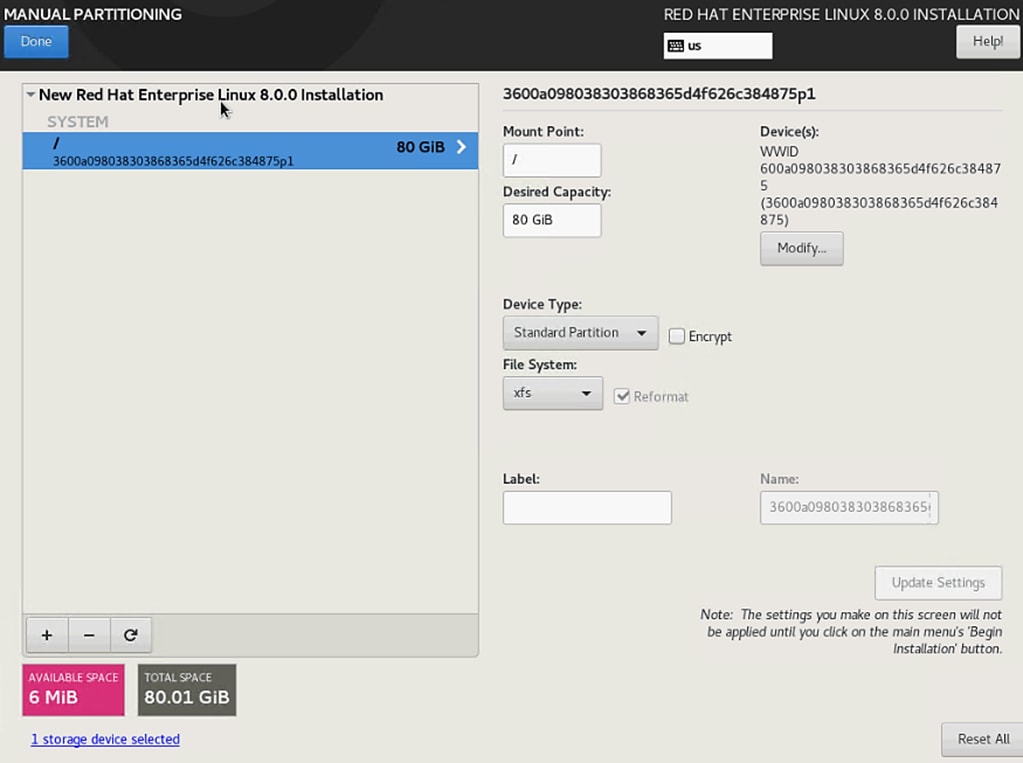Screen dimensions: 1023x763
Task: Toggle the Encrypt checkbox
Action: [x=677, y=336]
